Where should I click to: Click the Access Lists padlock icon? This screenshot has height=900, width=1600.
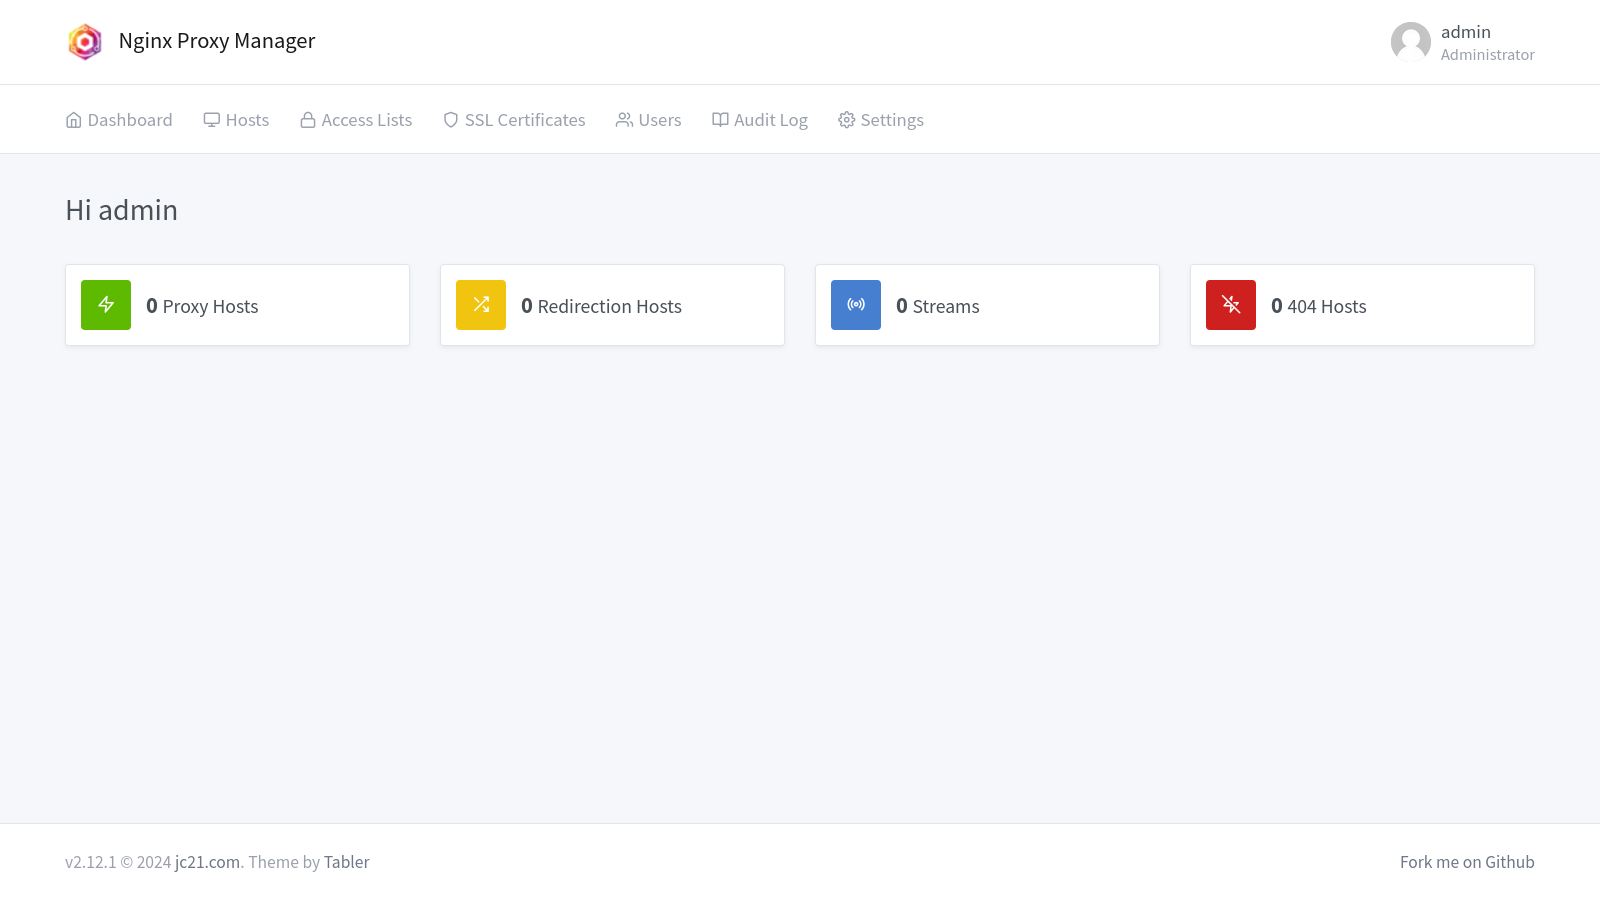click(x=307, y=119)
